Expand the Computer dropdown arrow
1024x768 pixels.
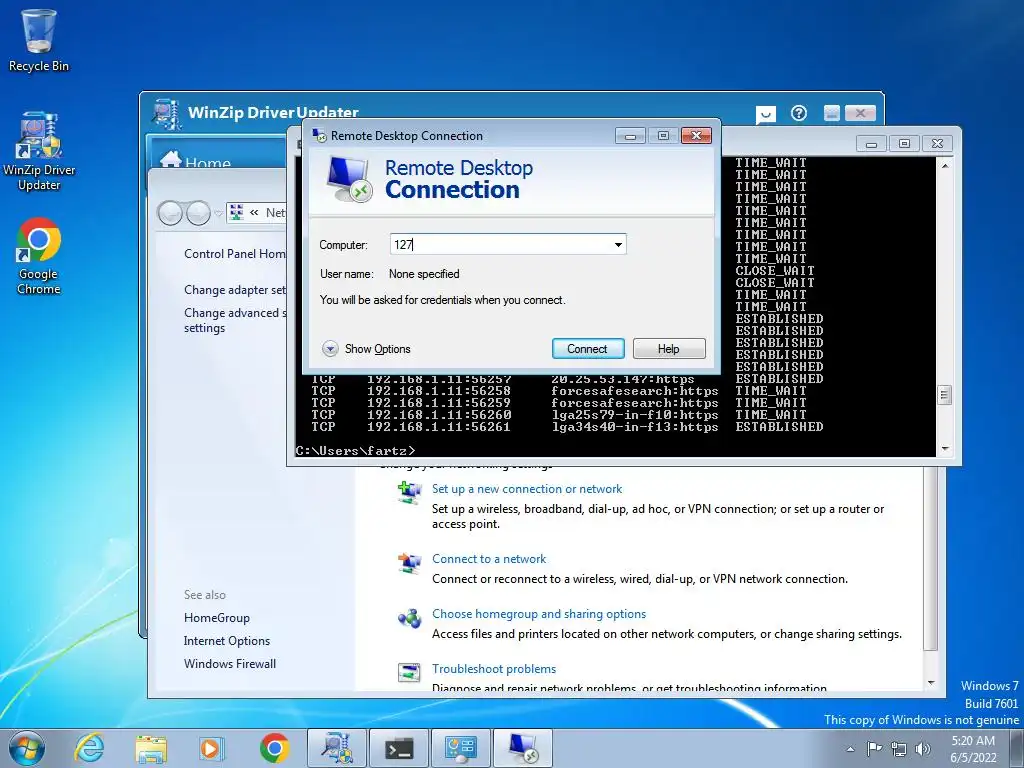point(618,245)
